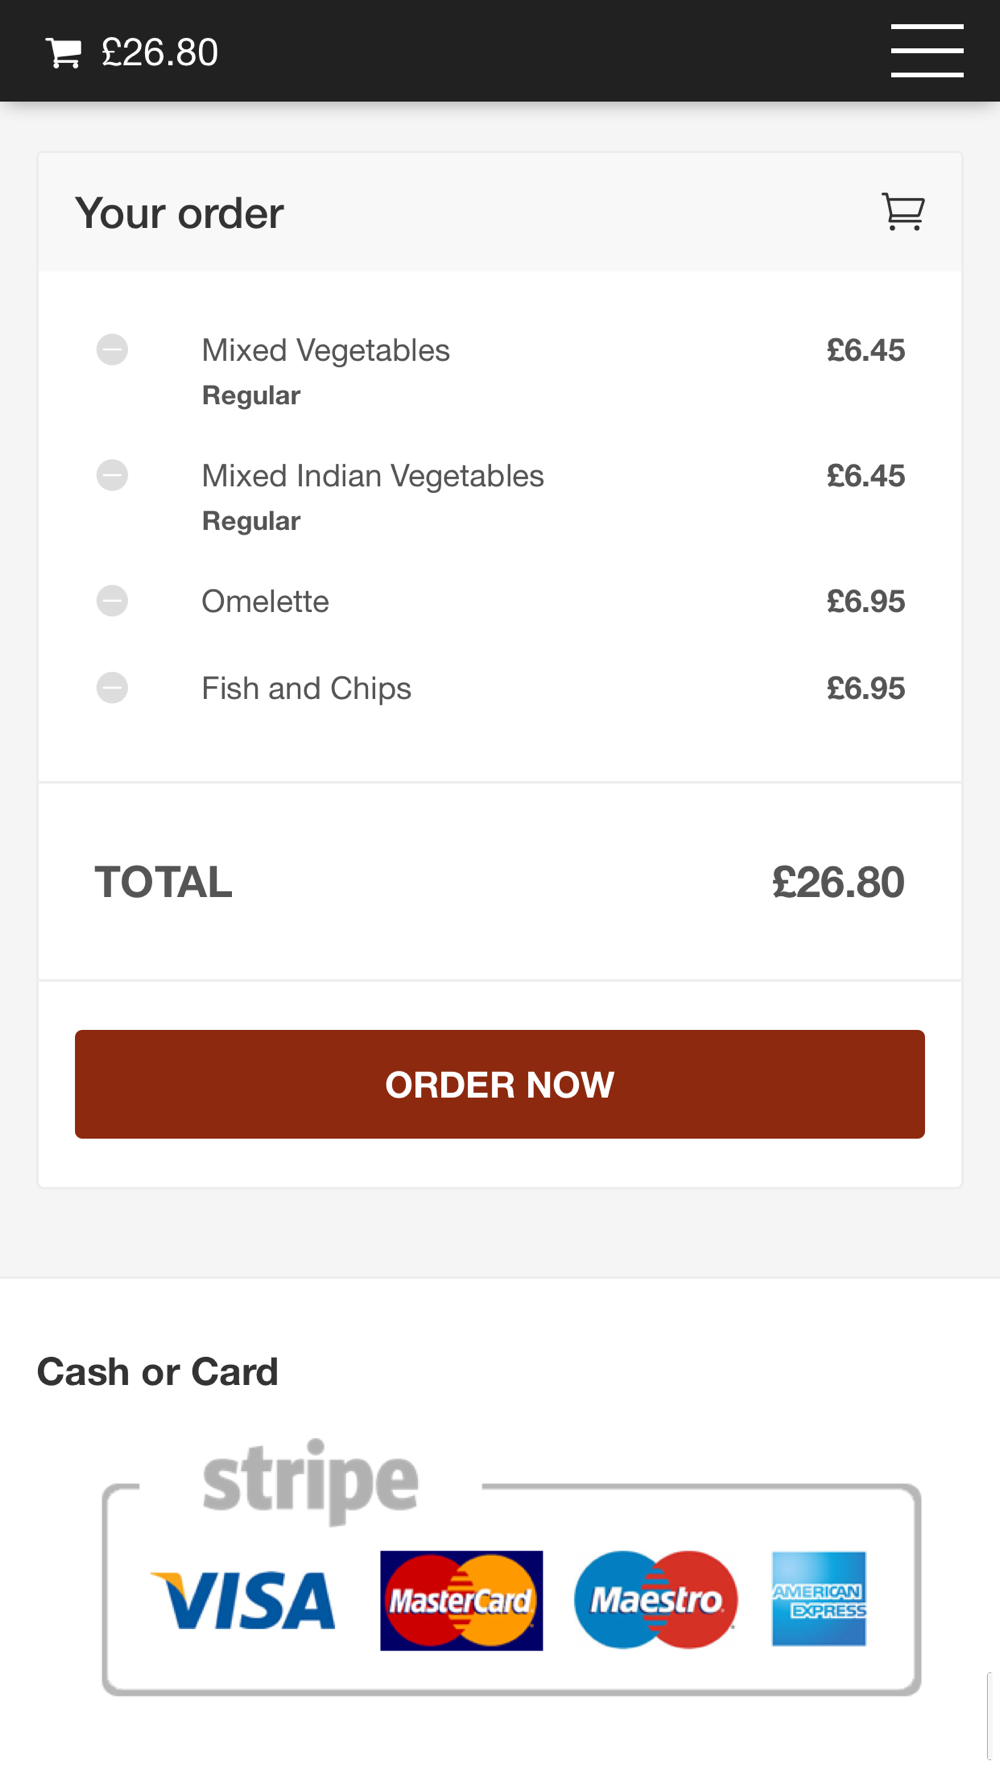Click the TOTAL £26.80 amount
Screen dimensions: 1000x1778
pyautogui.click(x=838, y=882)
